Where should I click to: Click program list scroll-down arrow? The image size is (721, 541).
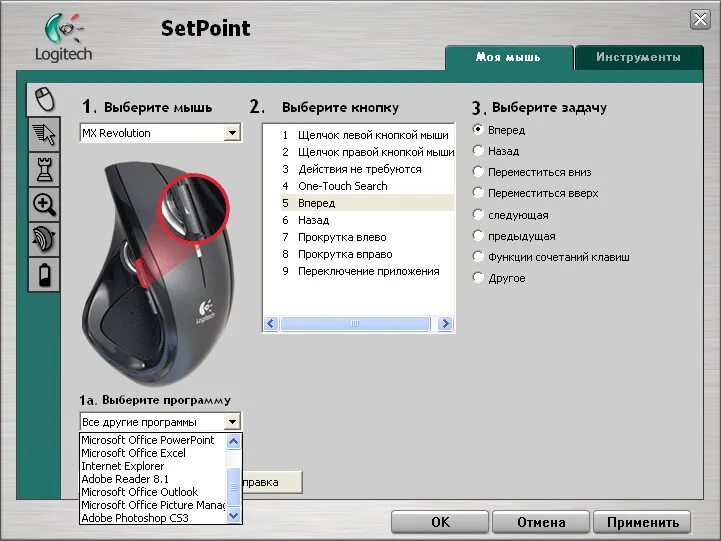point(234,516)
